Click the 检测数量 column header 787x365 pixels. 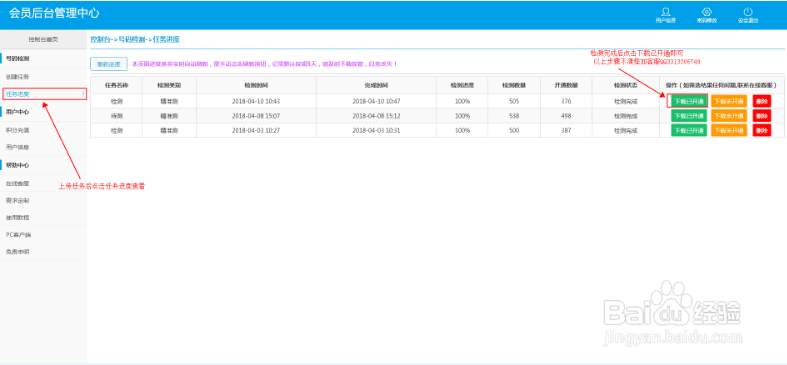tap(514, 85)
